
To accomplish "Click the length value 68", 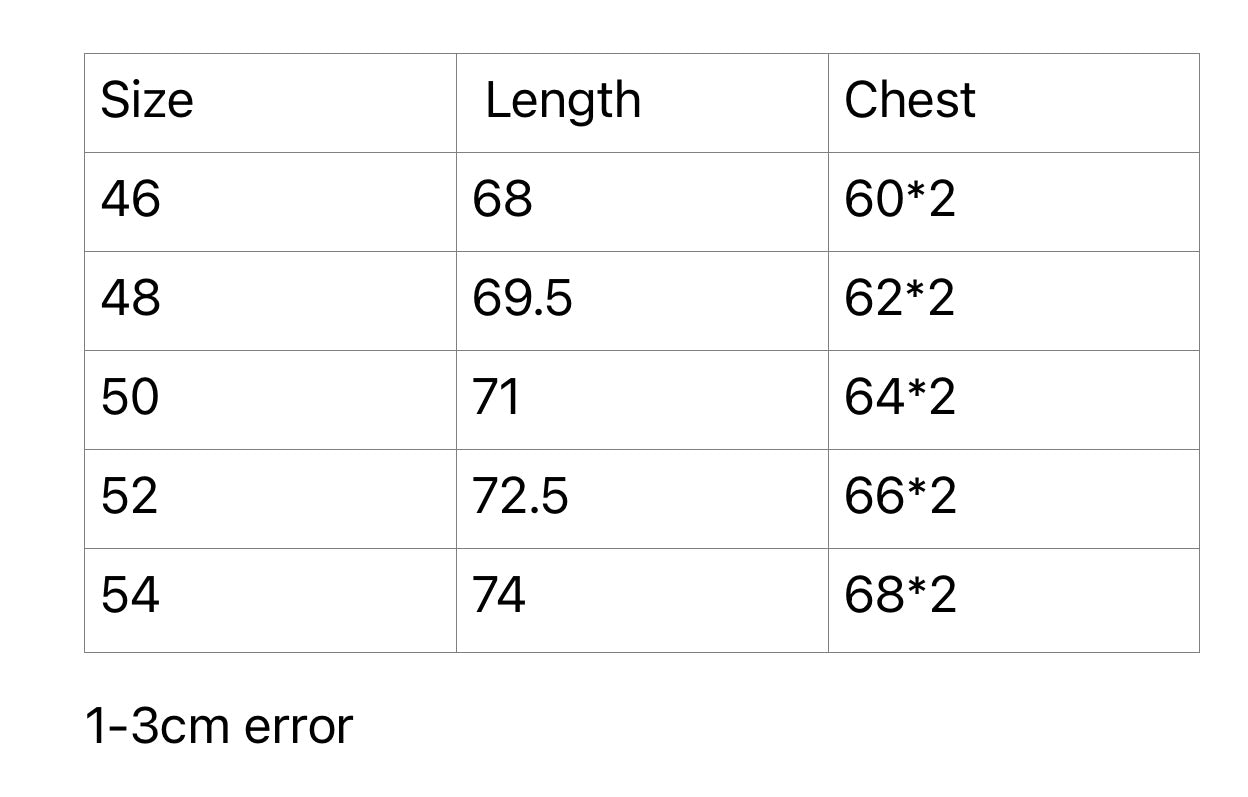I will [502, 199].
